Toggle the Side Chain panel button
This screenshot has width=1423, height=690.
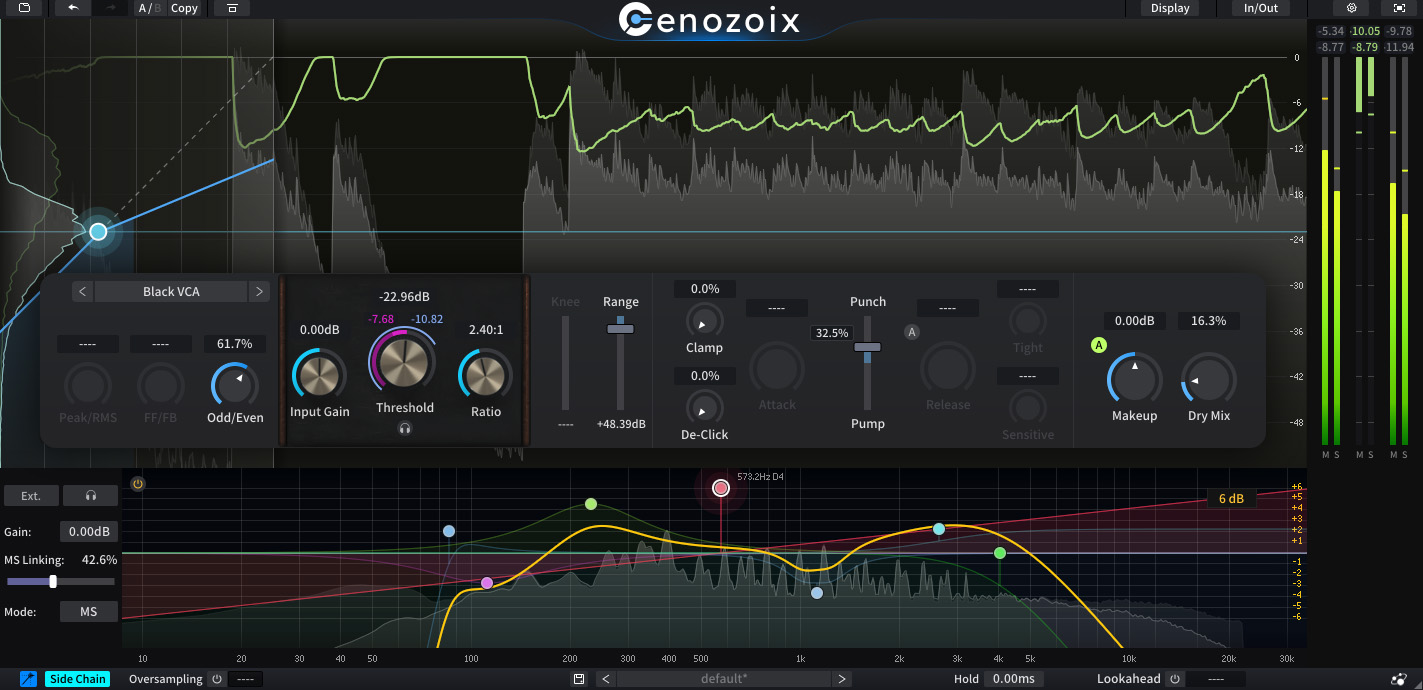[78, 679]
